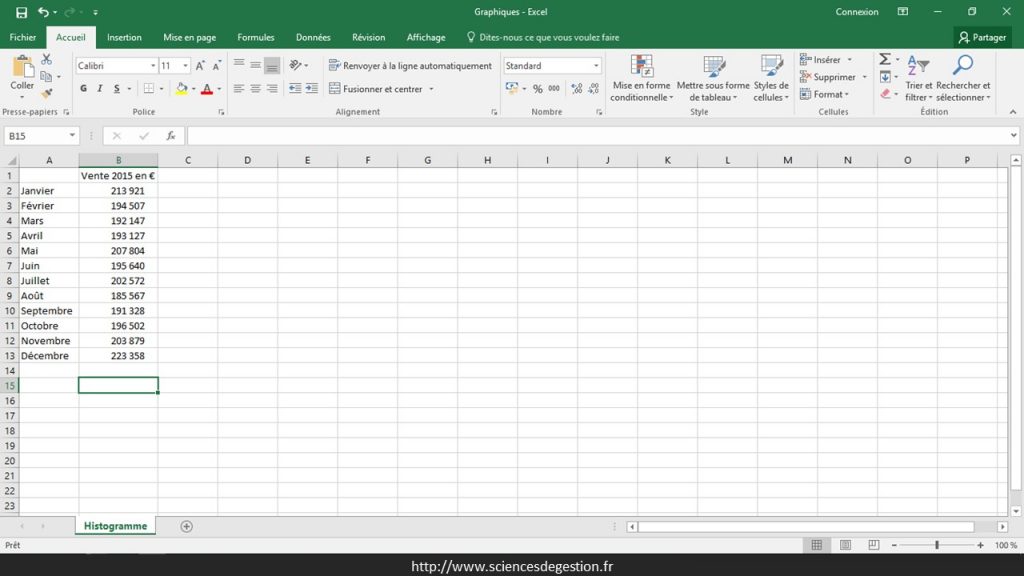Click the AutoSum sigma icon
Viewport: 1024px width, 576px height.
tap(884, 60)
